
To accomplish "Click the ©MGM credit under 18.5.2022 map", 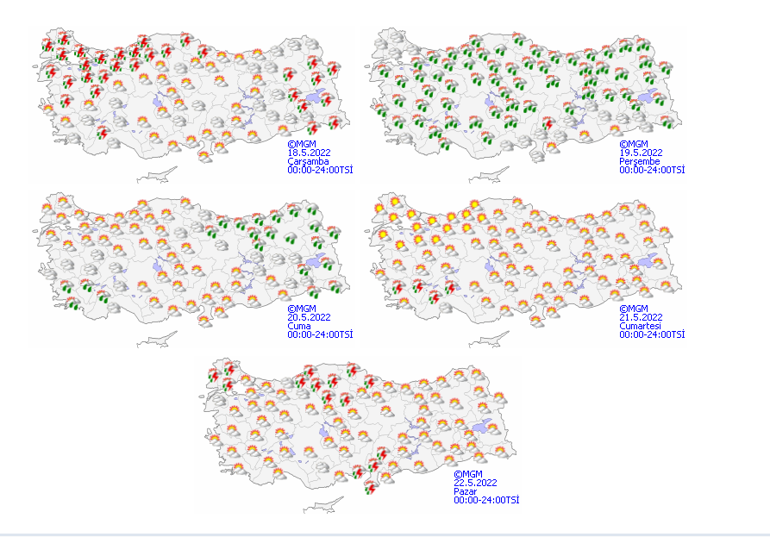I will (302, 144).
